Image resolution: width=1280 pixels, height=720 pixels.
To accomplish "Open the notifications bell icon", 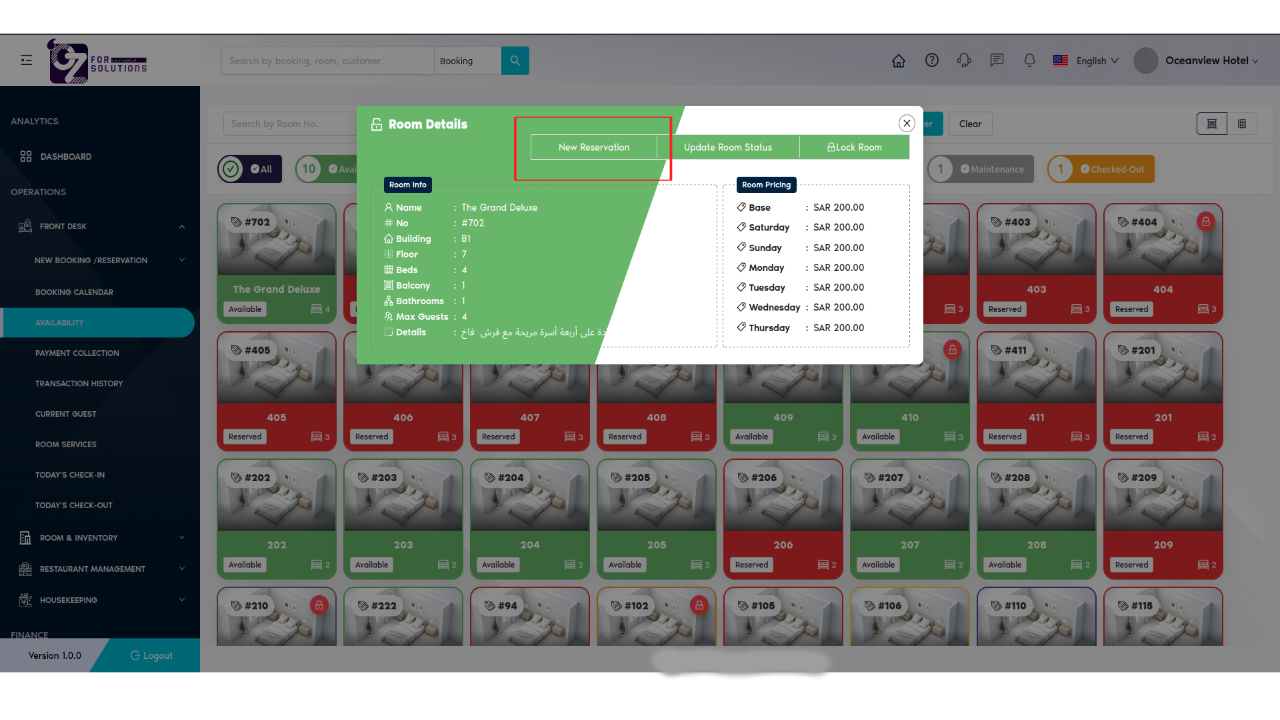I will (1030, 61).
